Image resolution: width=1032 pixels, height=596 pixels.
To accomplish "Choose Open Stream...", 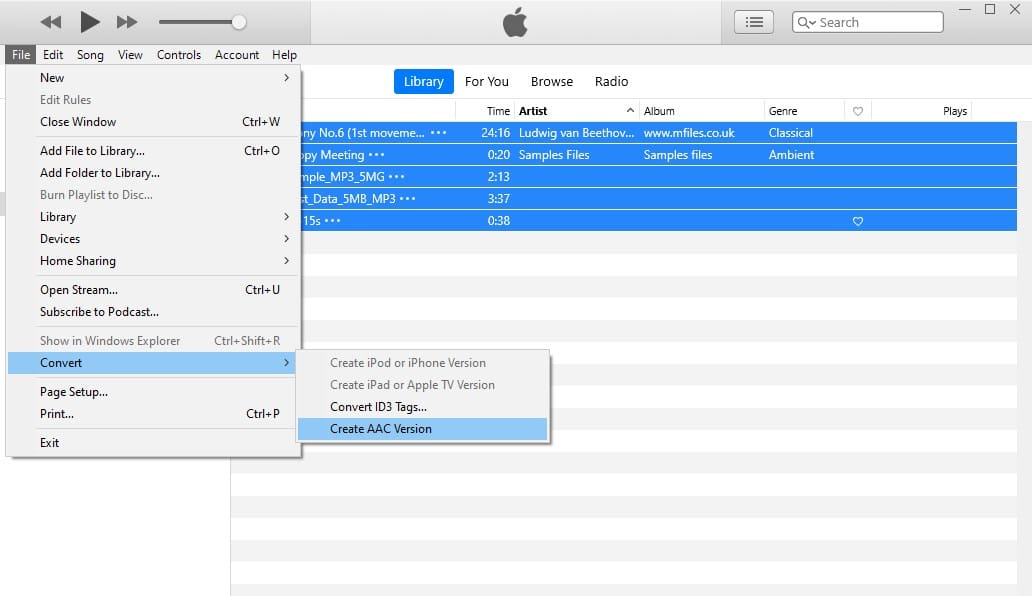I will [153, 290].
